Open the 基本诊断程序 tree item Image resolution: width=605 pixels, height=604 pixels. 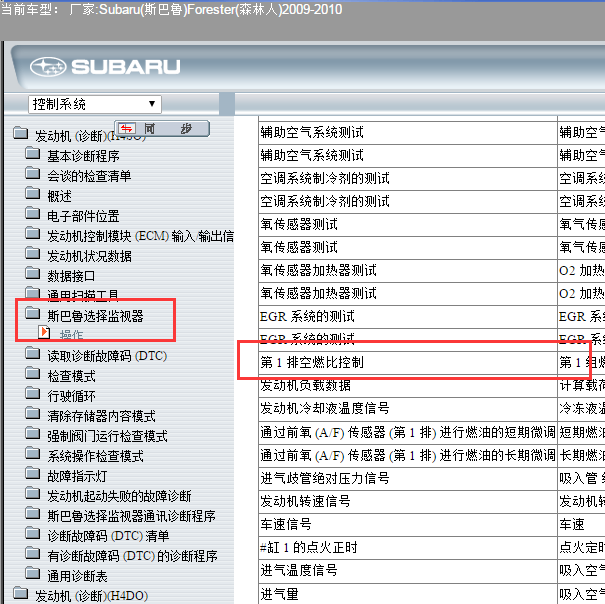tap(83, 156)
